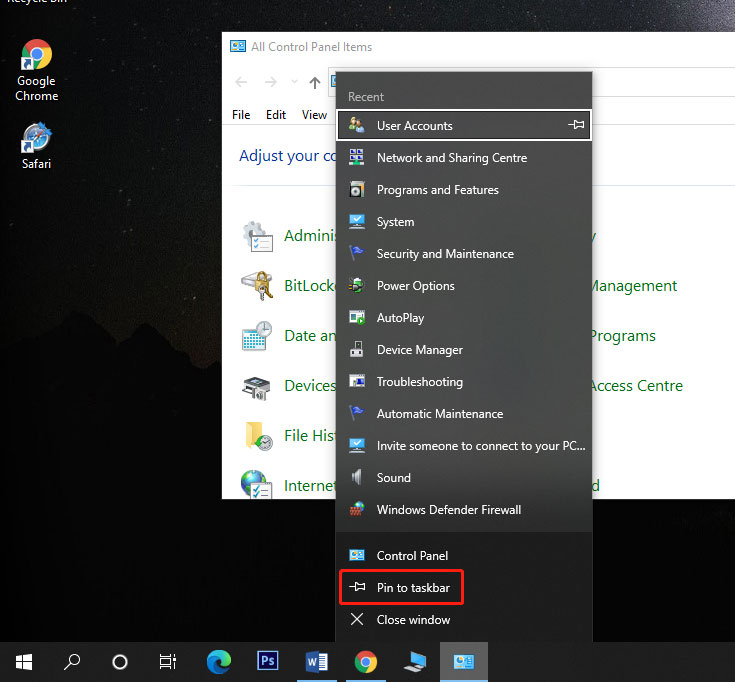Open the View menu in Control Panel

[314, 115]
